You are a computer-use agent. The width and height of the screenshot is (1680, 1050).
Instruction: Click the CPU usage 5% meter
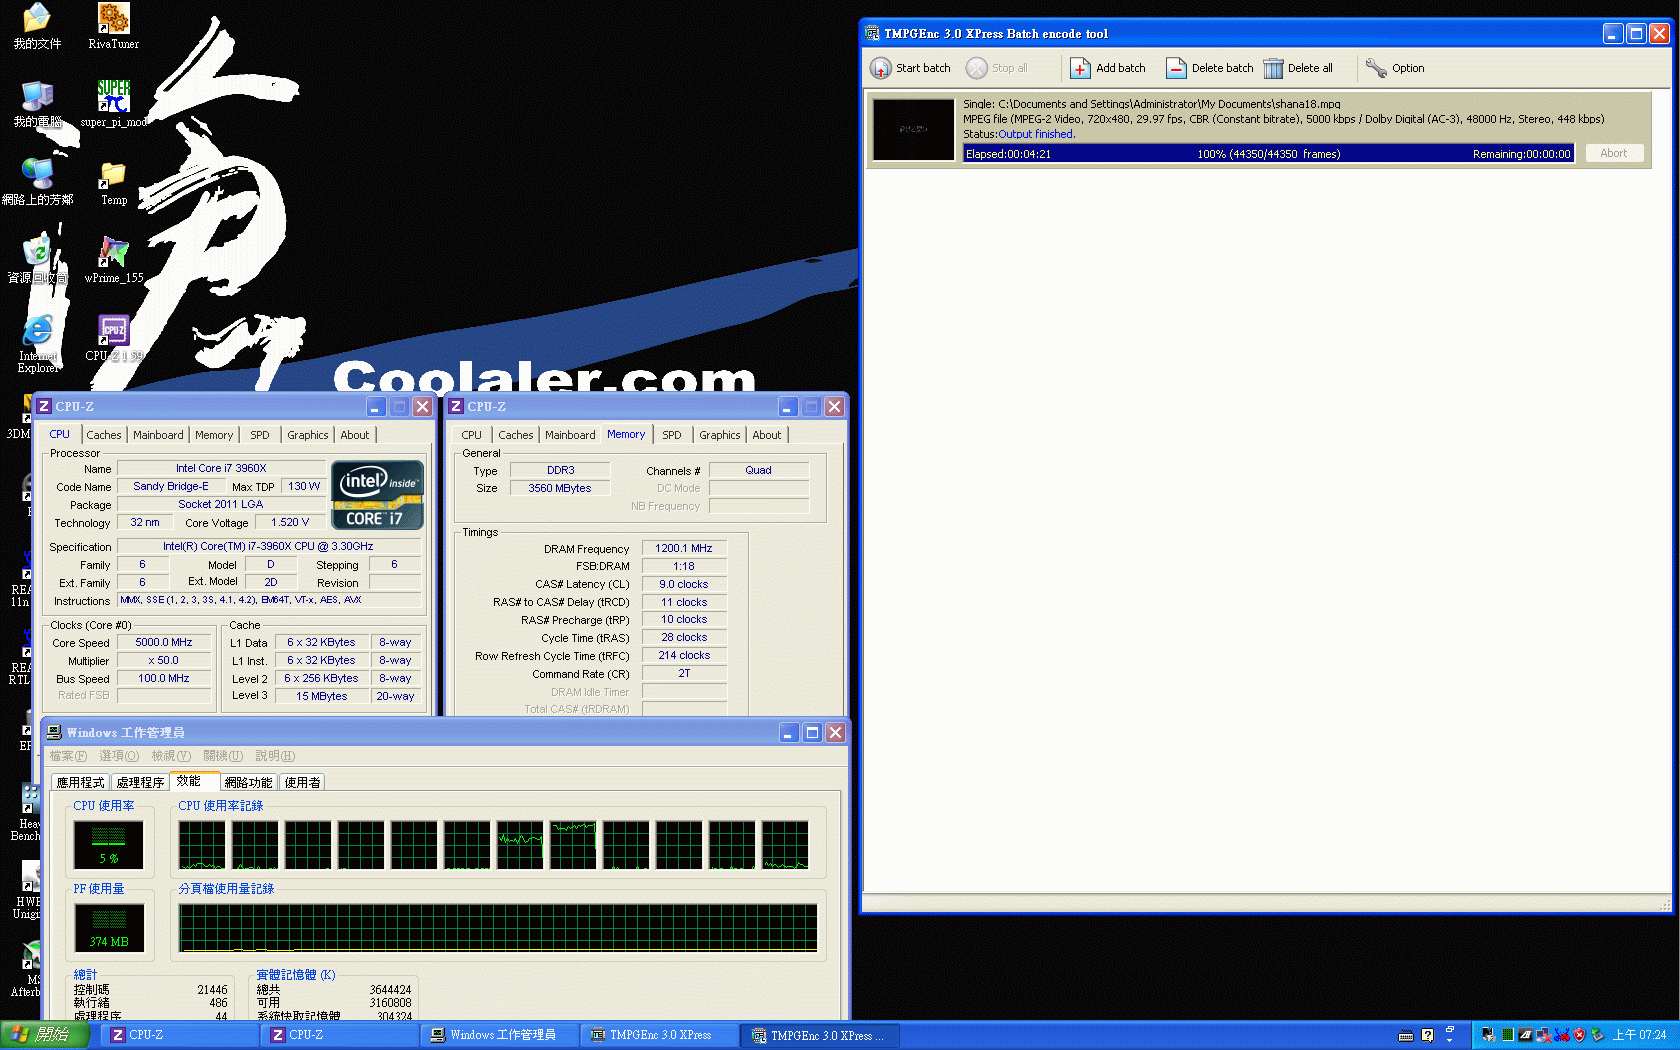point(109,845)
